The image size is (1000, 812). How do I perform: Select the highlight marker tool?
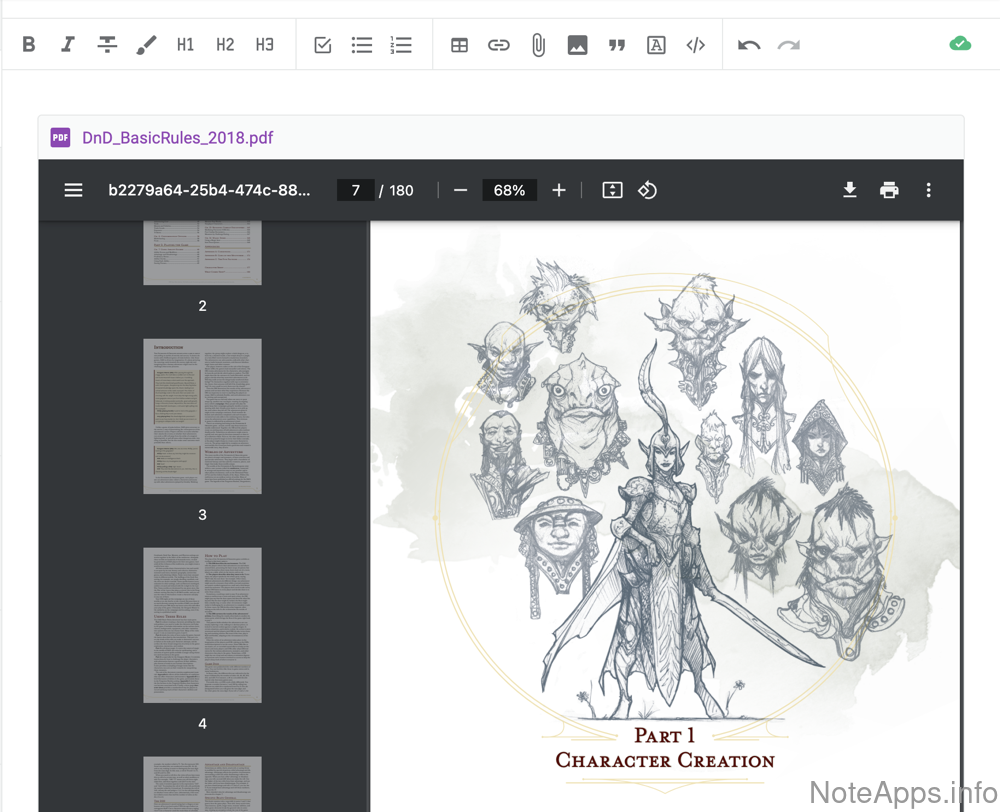[146, 45]
